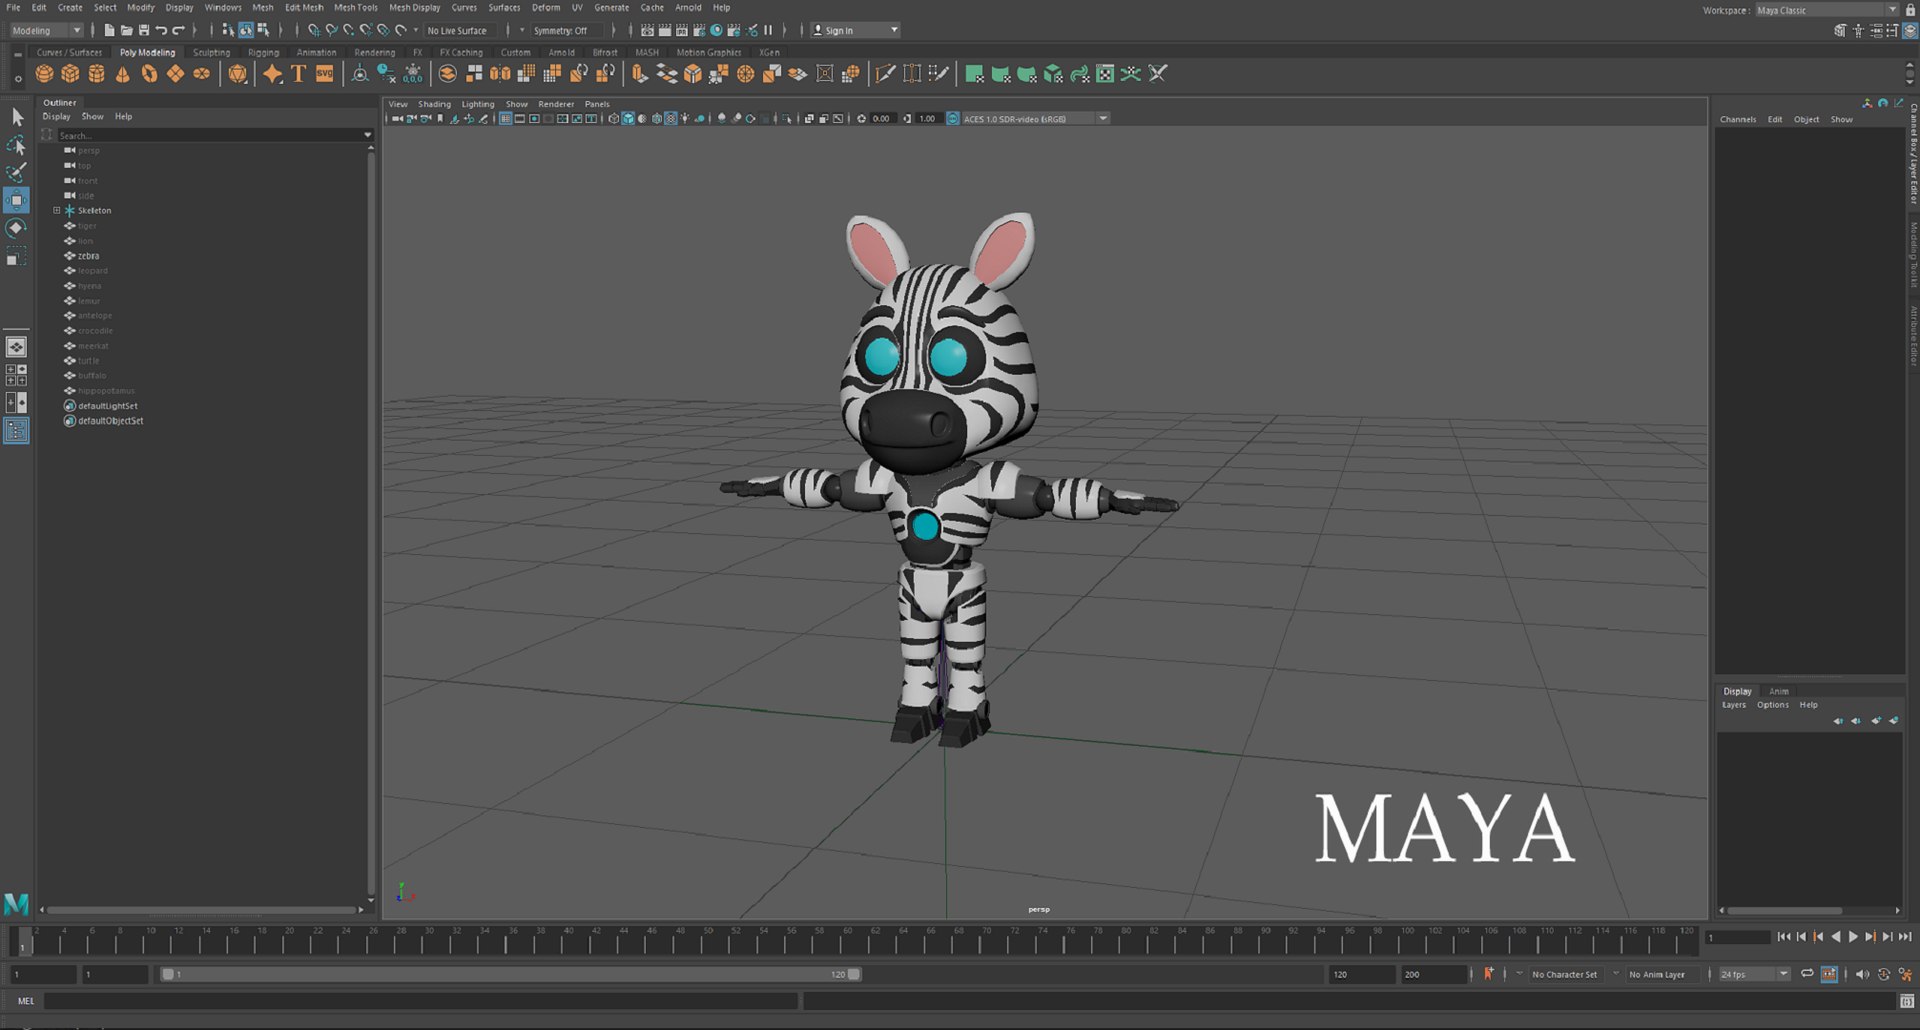
Task: Click the Undo icon in status line
Action: [161, 31]
